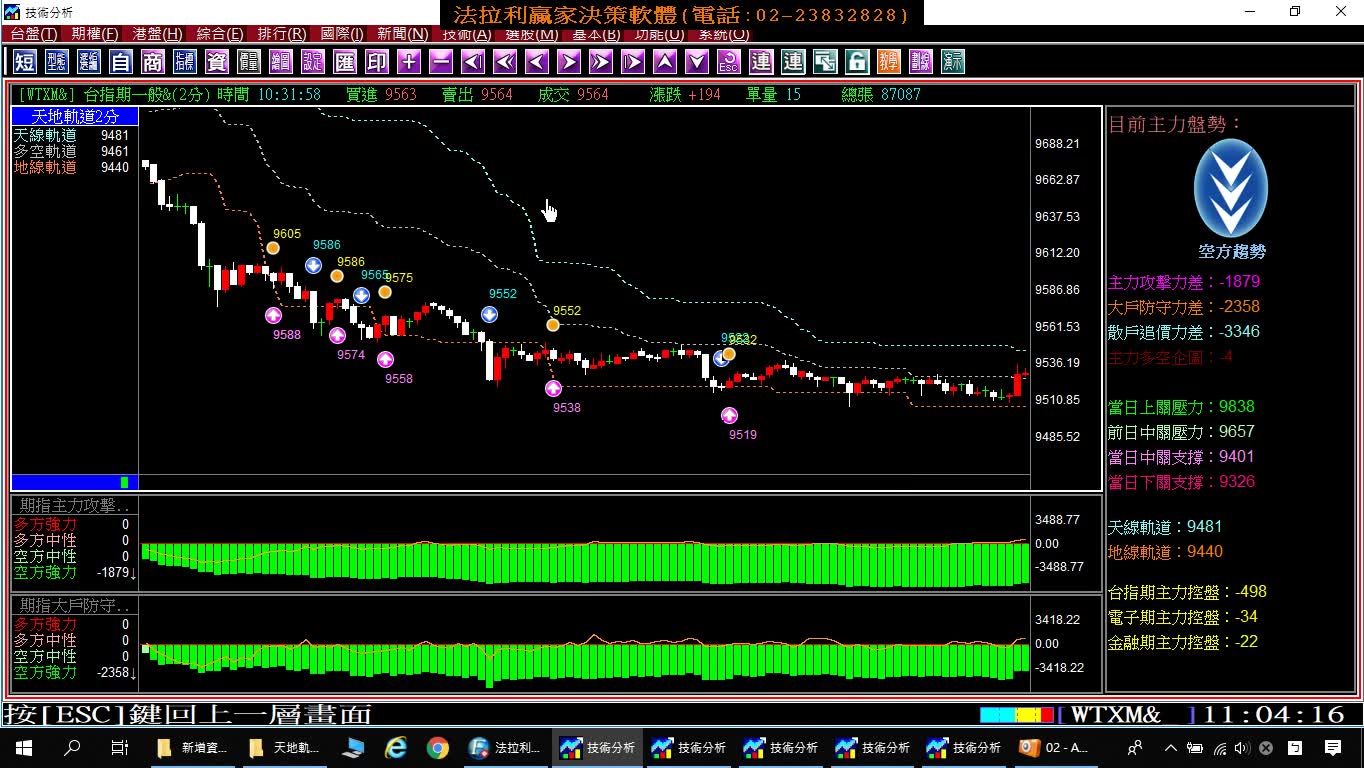This screenshot has width=1364, height=768.
Task: Click the green marker on blue scrollbar
Action: click(125, 482)
